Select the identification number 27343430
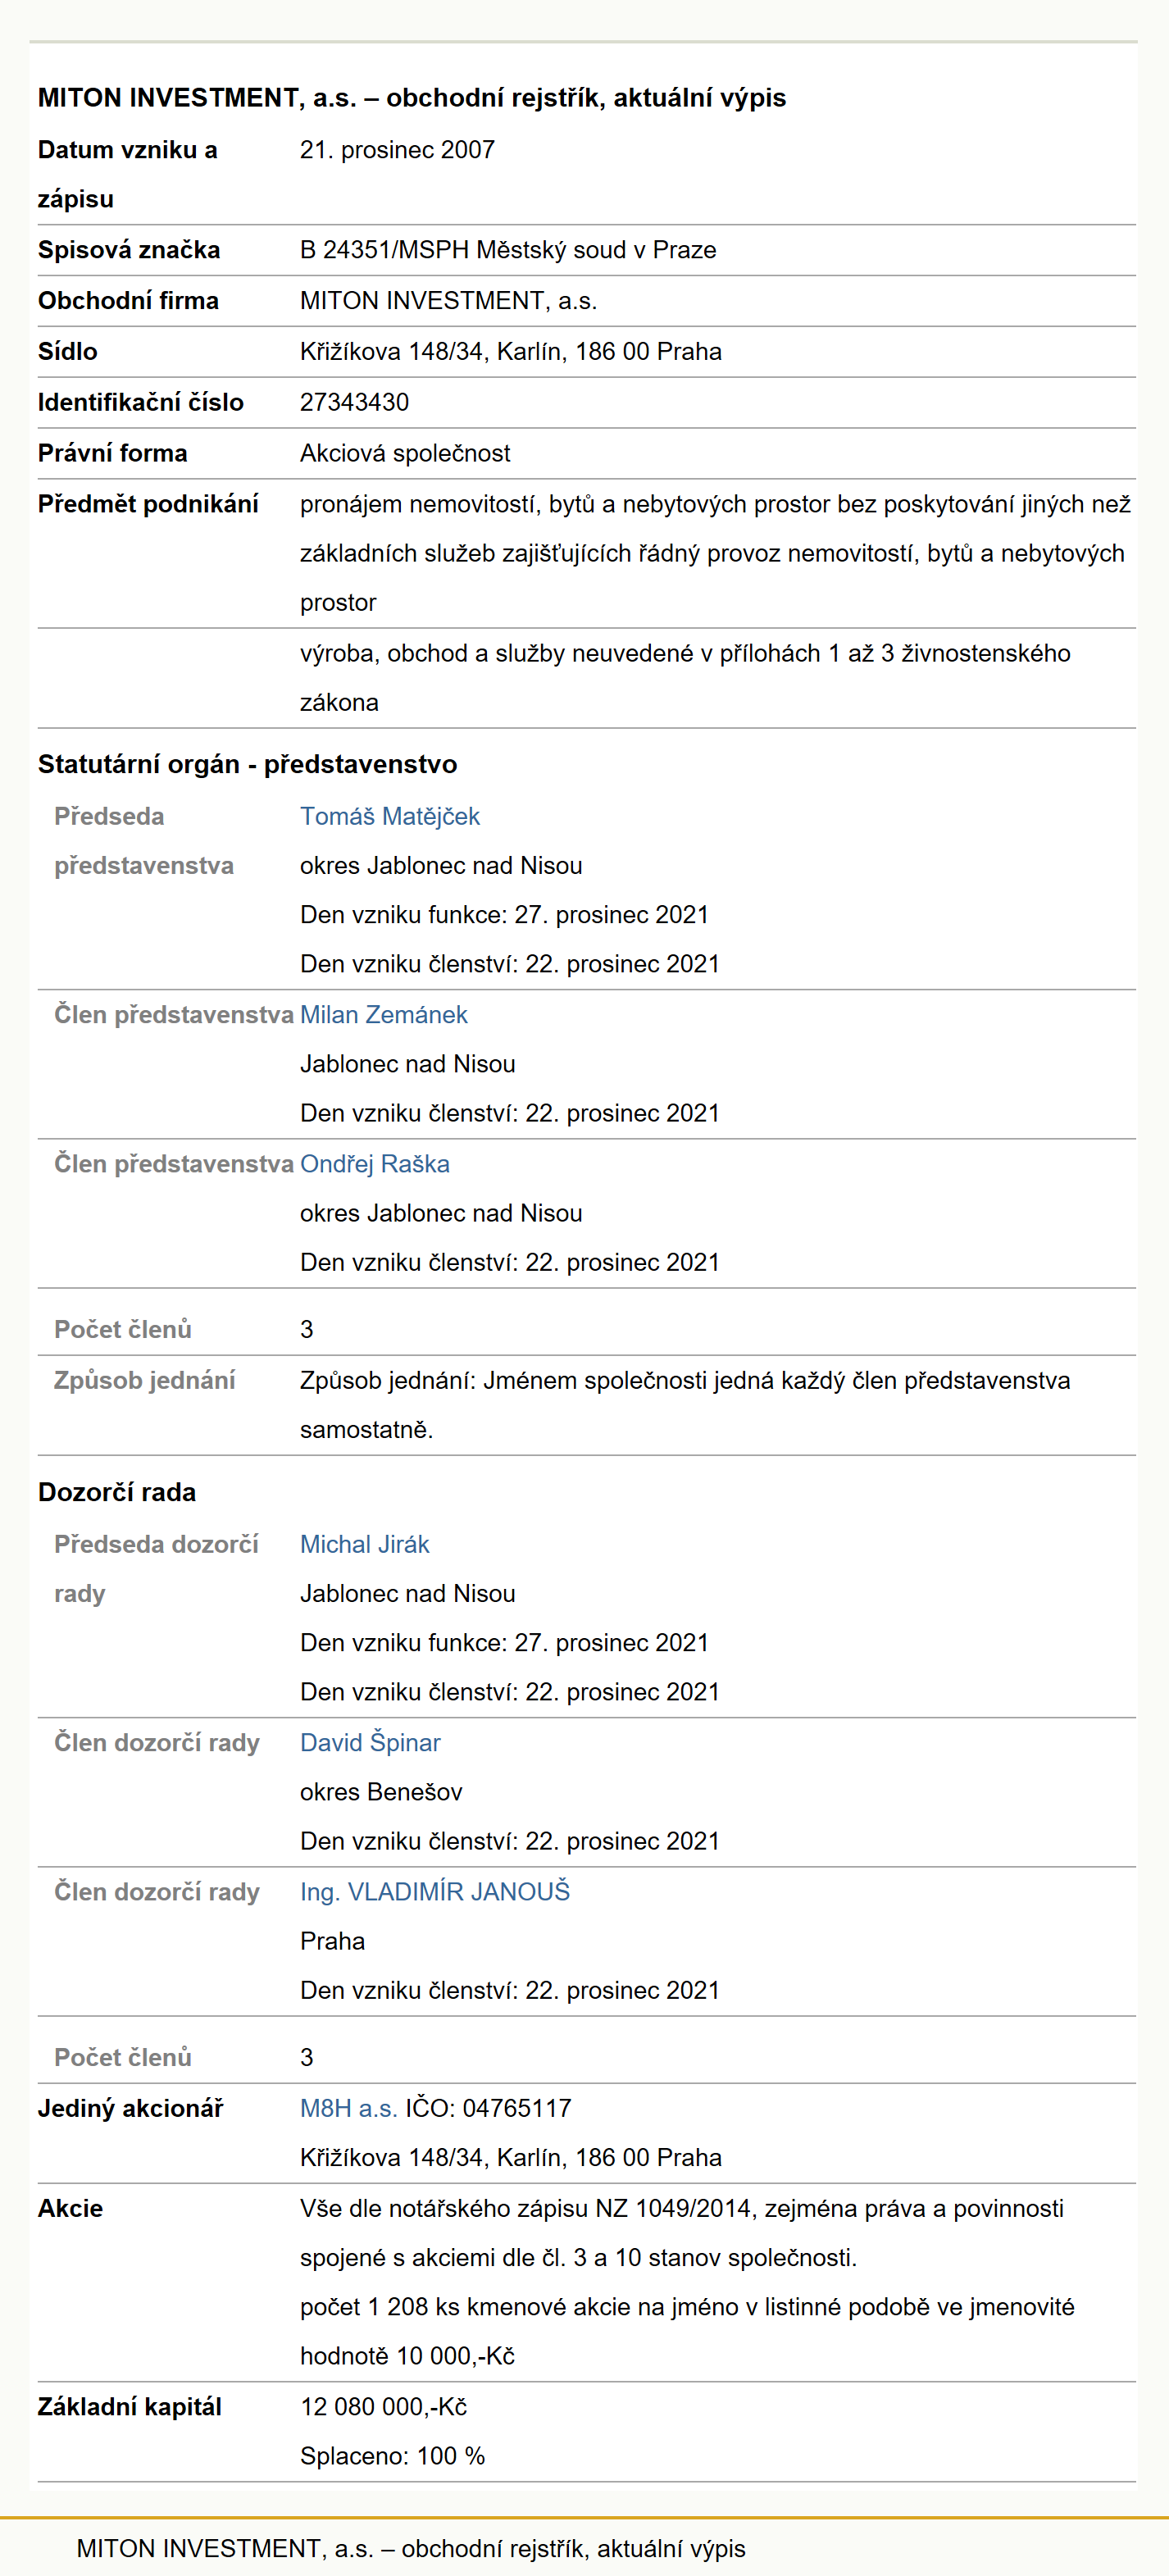This screenshot has height=2576, width=1169. tap(354, 402)
